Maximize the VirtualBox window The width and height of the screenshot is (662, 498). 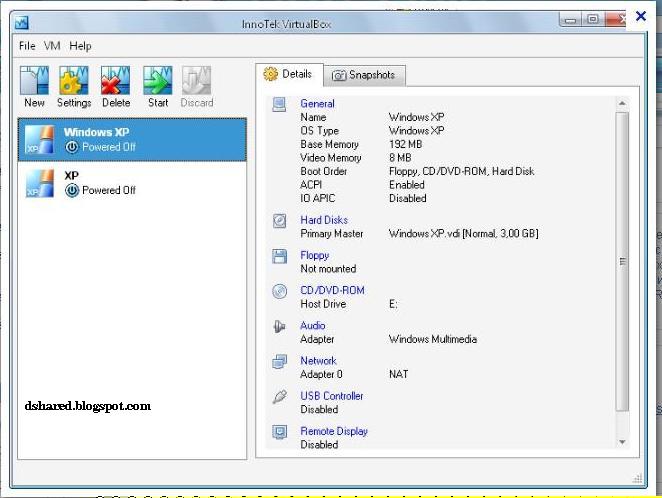click(593, 19)
